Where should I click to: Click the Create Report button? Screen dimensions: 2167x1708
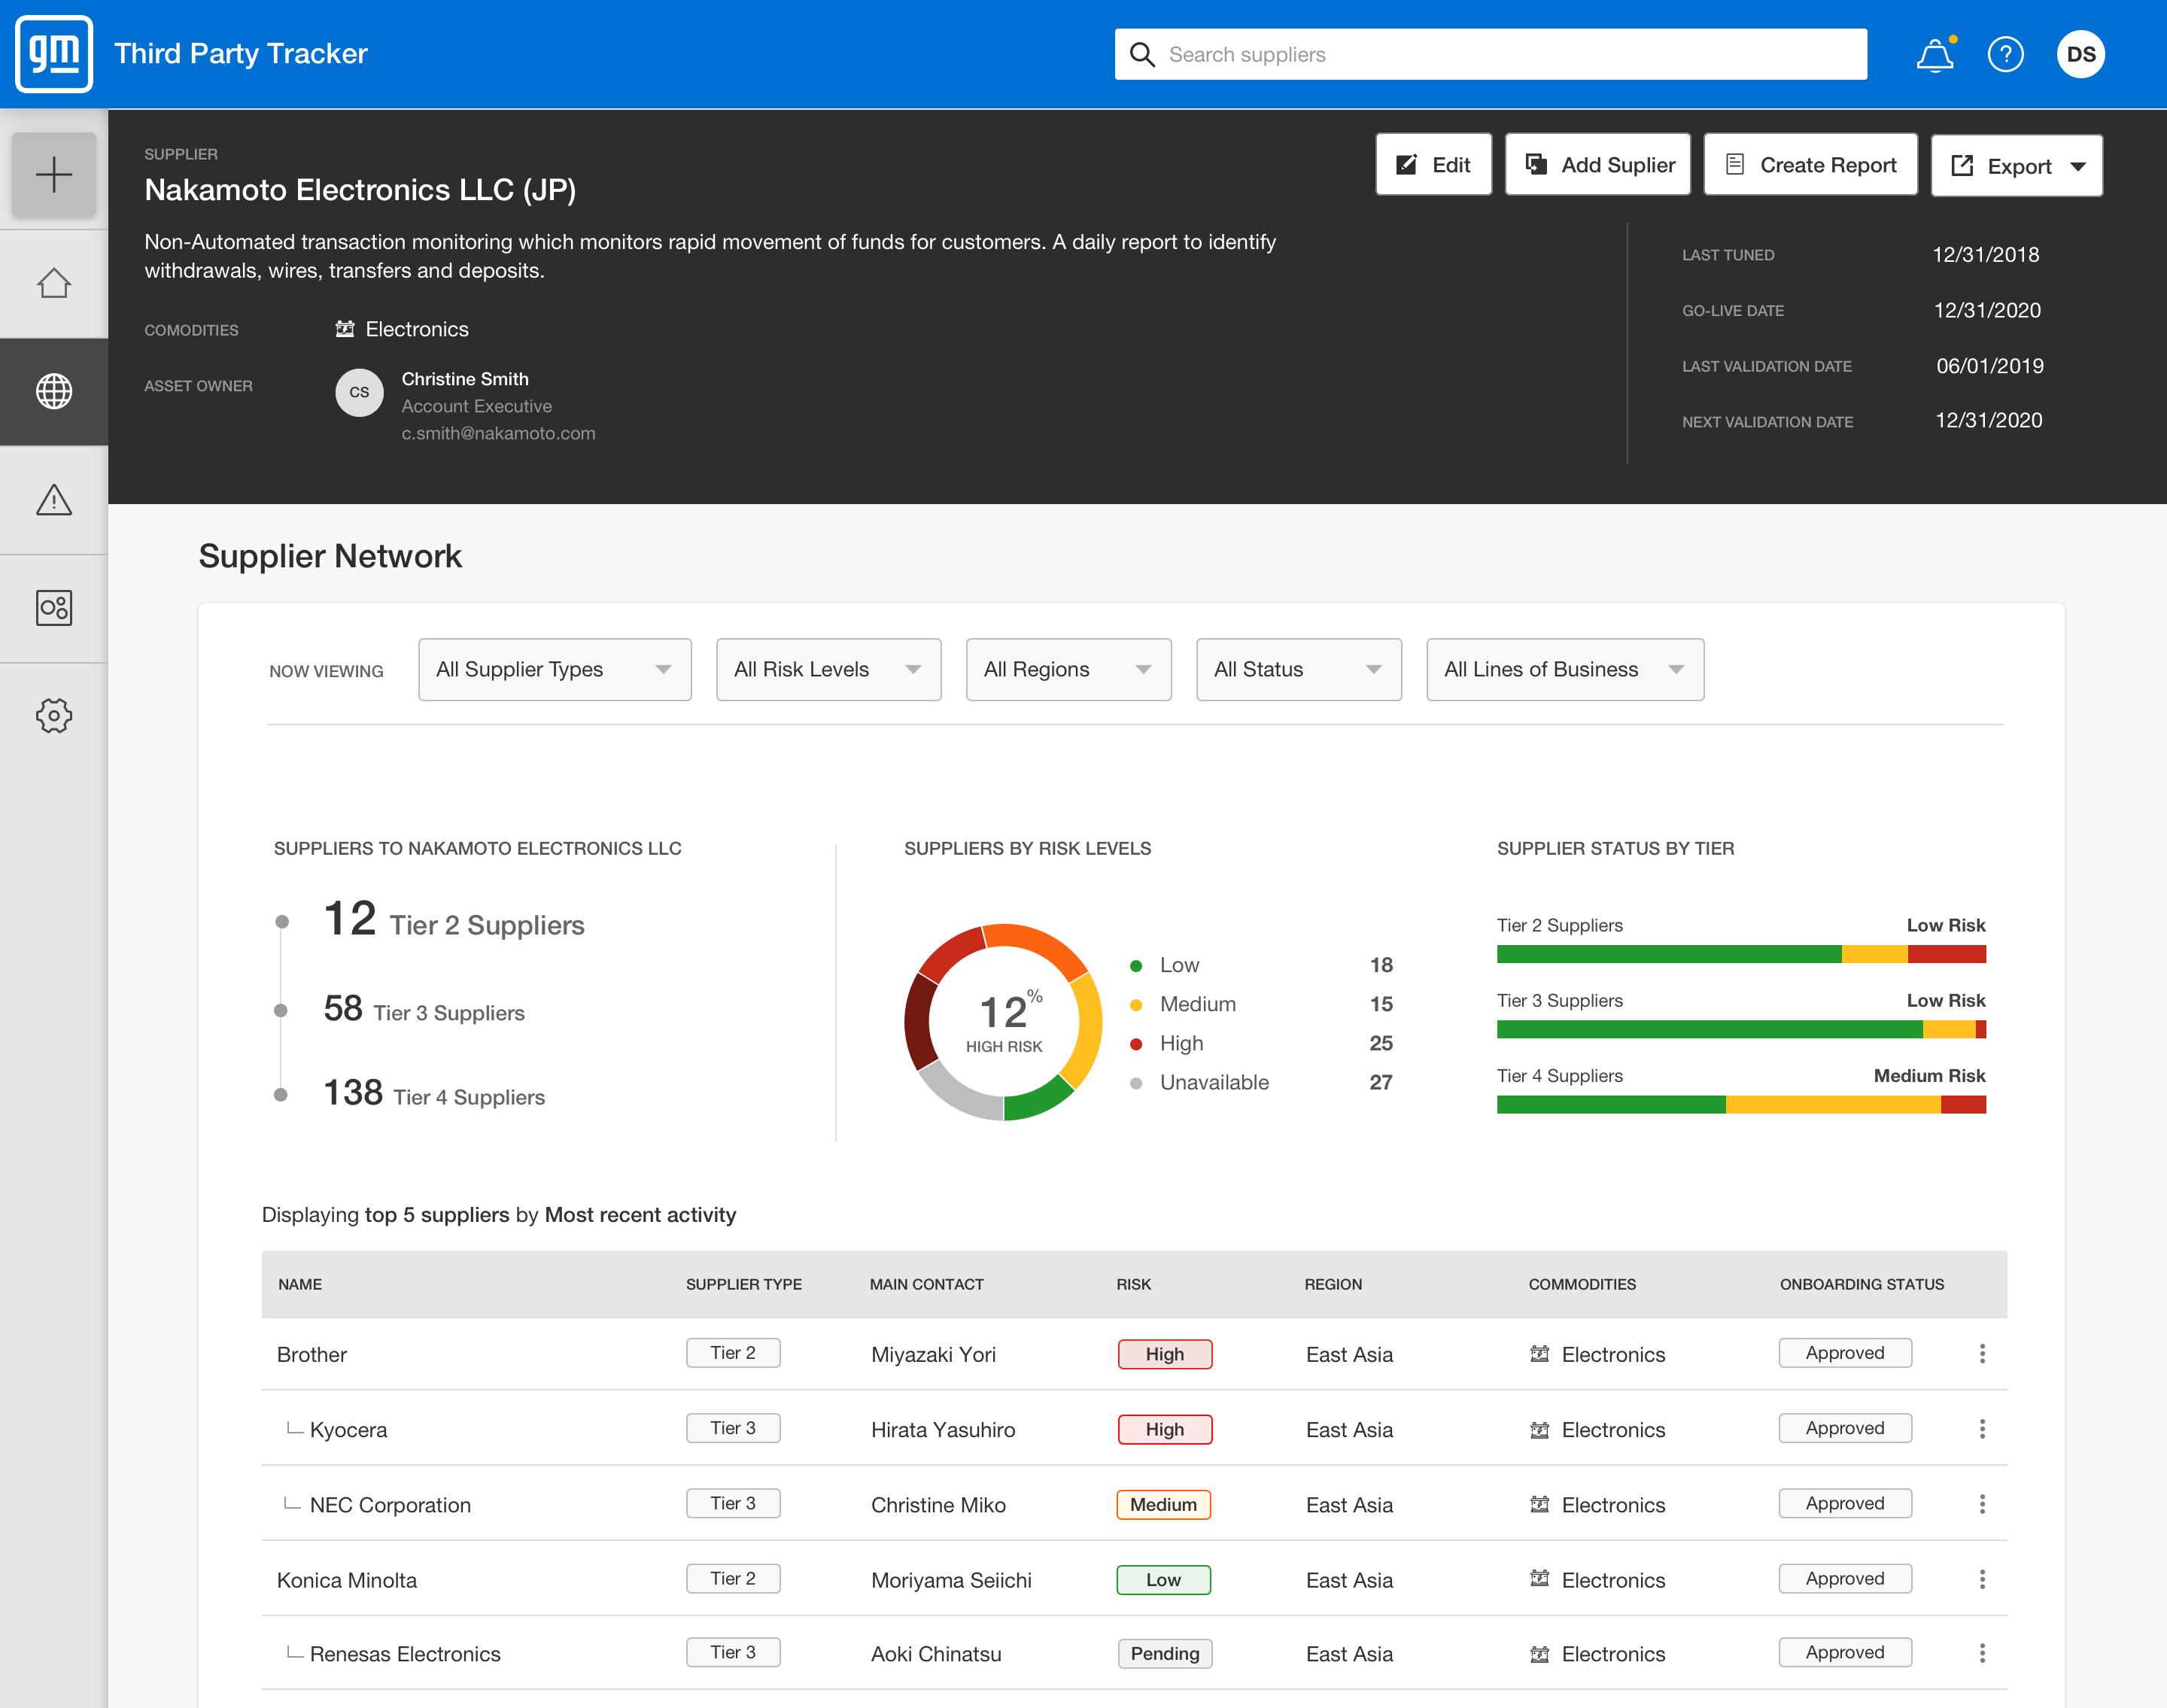[1810, 164]
